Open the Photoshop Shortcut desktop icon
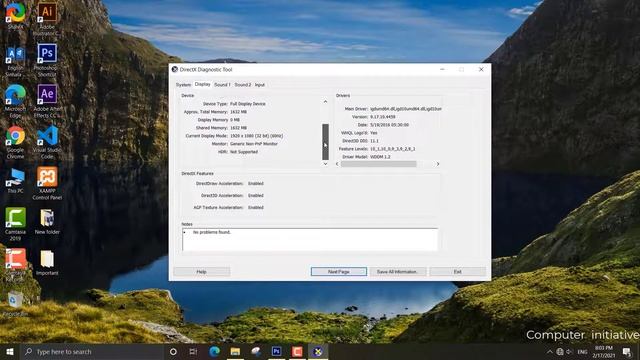The height and width of the screenshot is (360, 640). (47, 60)
